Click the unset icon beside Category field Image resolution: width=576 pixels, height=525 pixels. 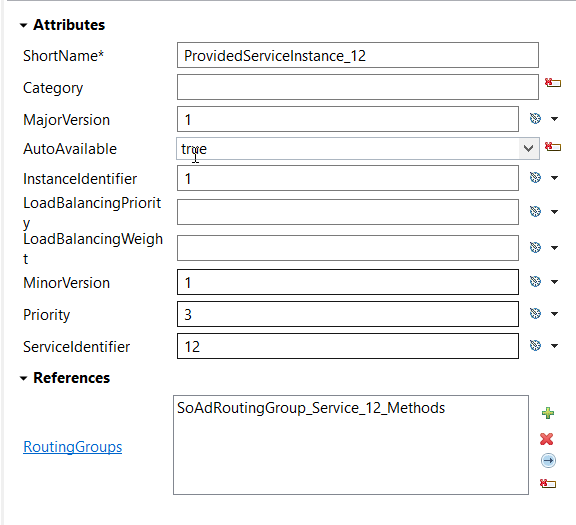(553, 83)
